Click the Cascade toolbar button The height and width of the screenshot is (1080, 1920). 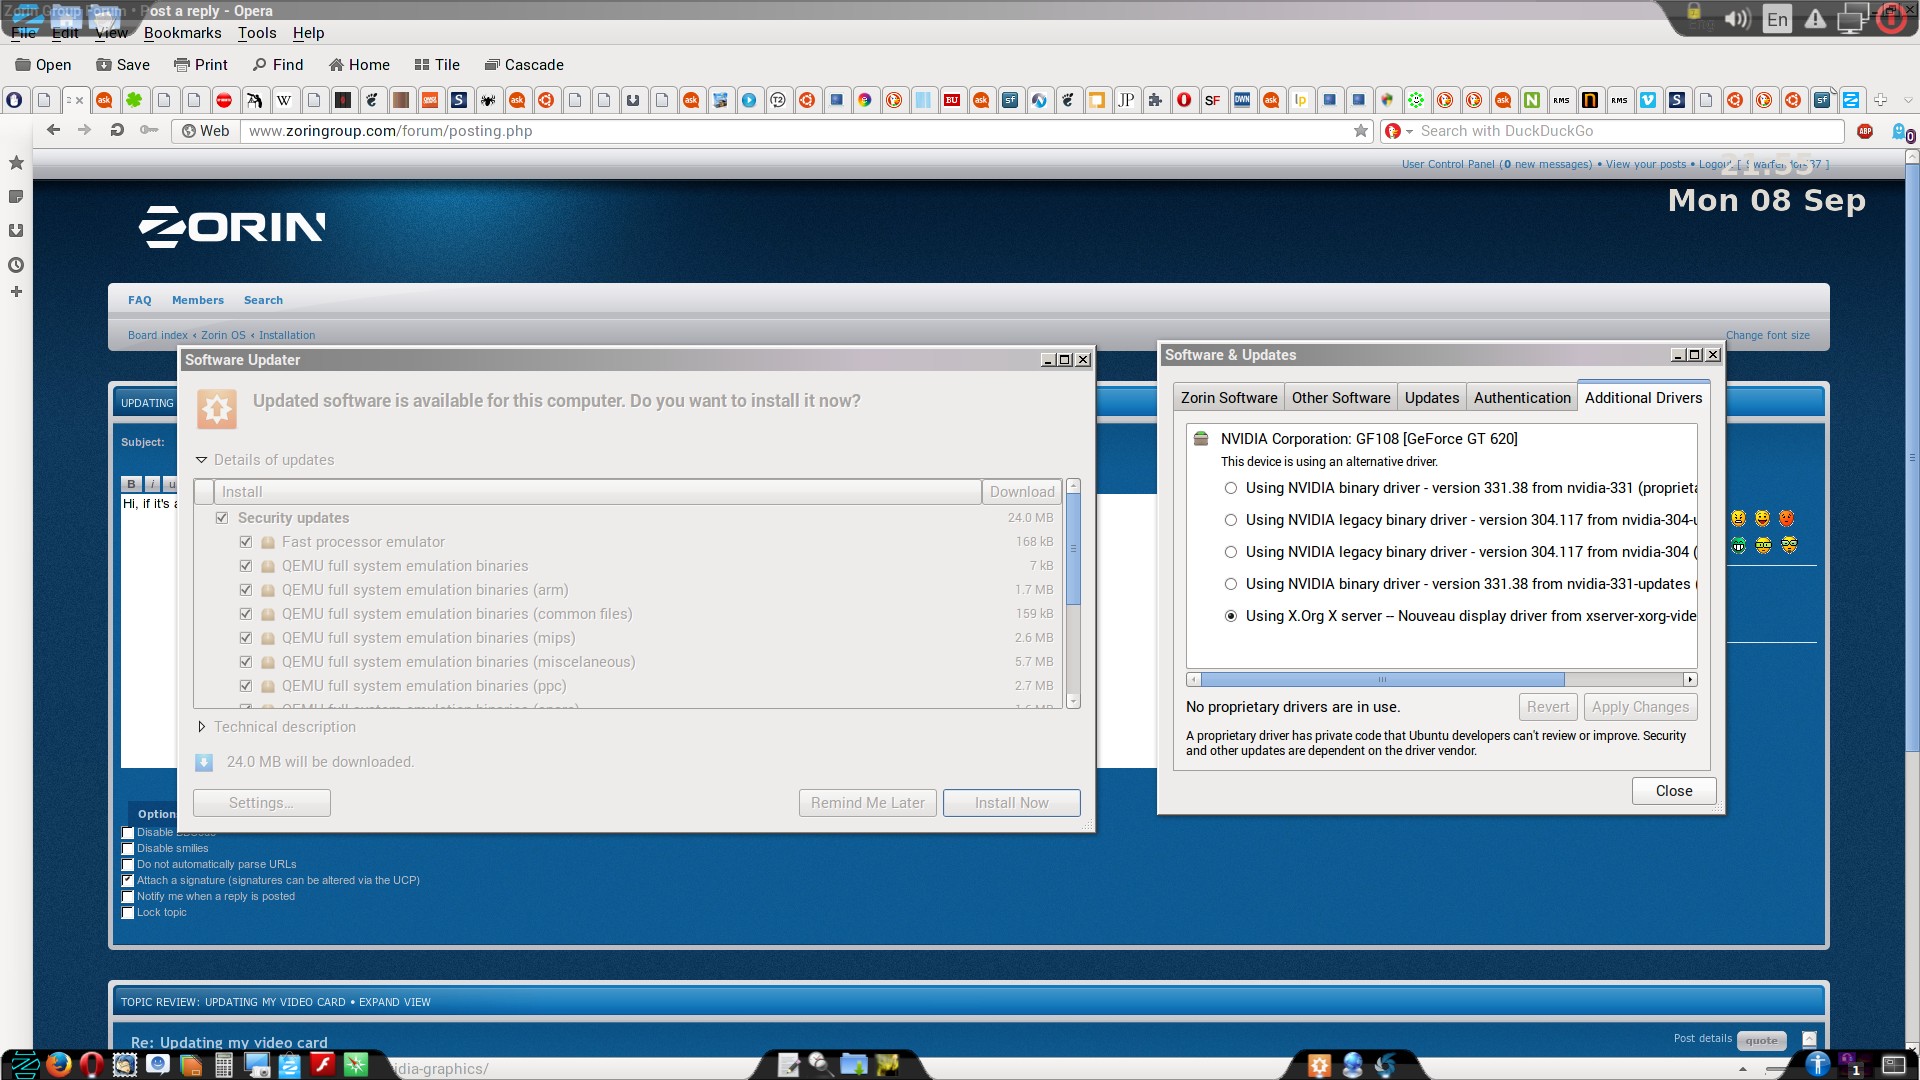click(524, 65)
